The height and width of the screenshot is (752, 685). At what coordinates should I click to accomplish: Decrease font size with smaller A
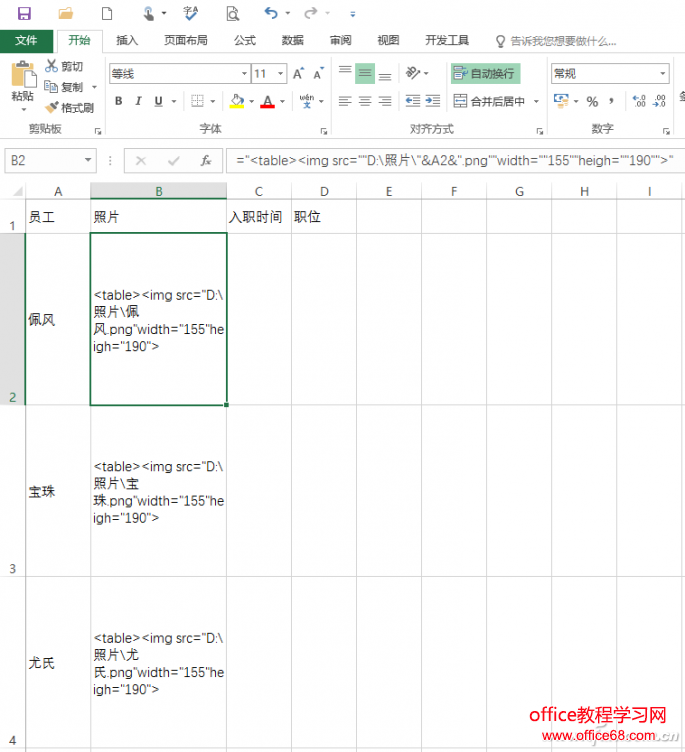[x=318, y=73]
